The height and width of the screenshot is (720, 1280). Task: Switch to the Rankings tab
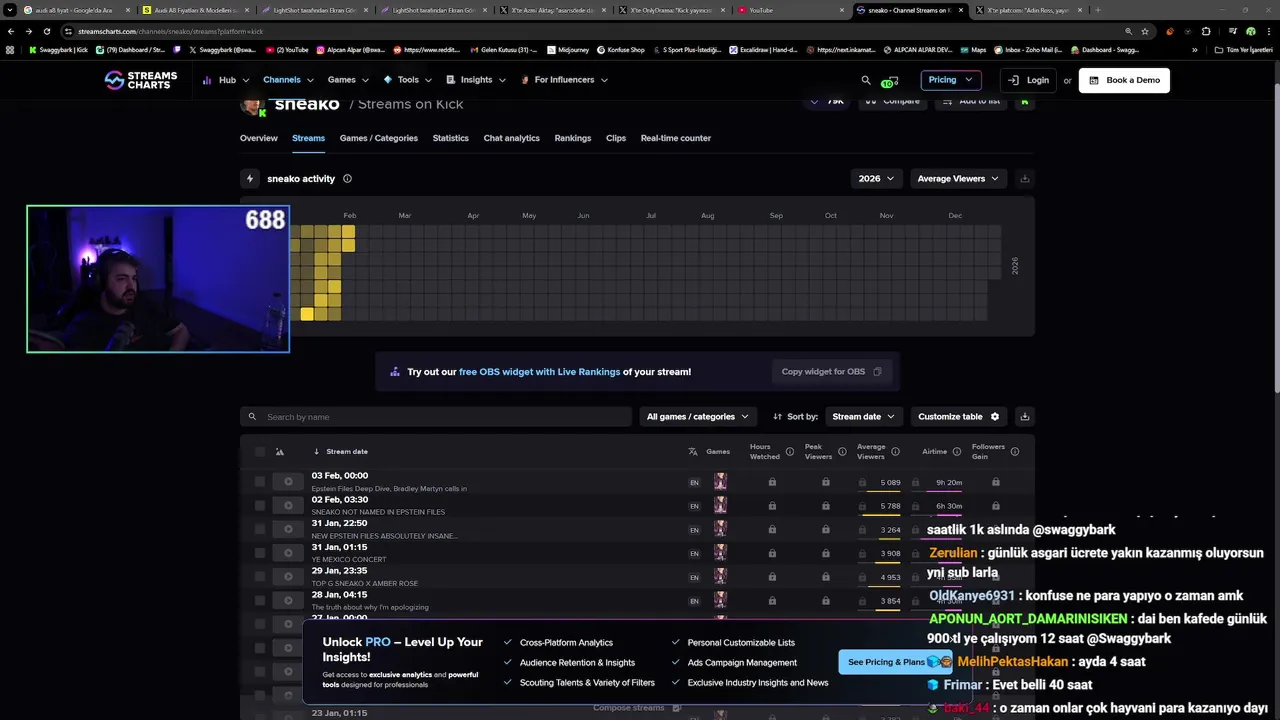pyautogui.click(x=573, y=138)
